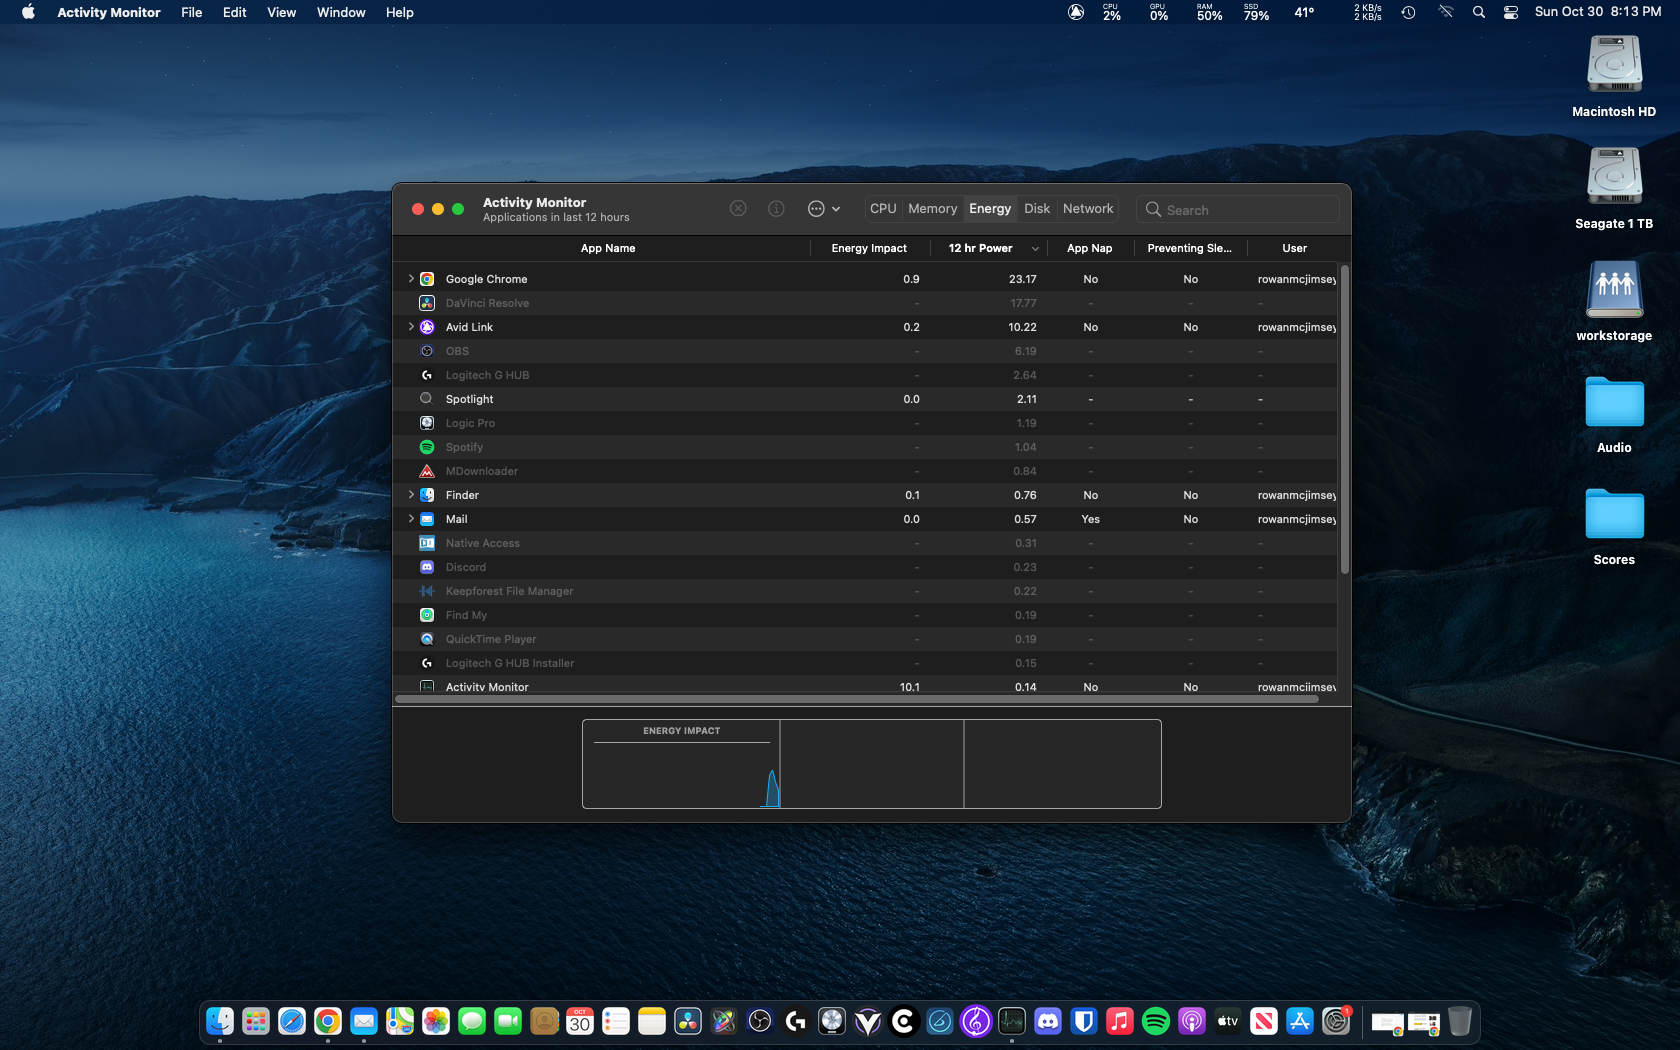Image resolution: width=1680 pixels, height=1050 pixels.
Task: Click the Google Chrome app icon in list
Action: pos(427,279)
